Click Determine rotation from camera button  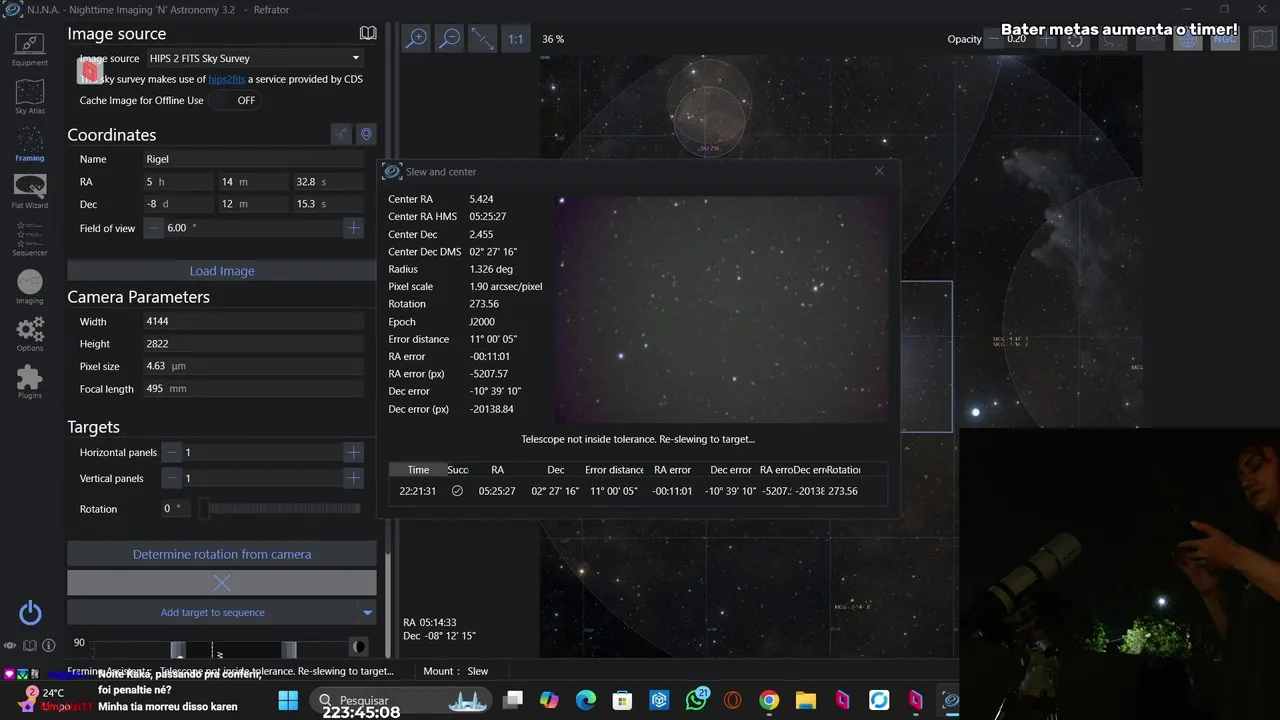[x=222, y=554]
